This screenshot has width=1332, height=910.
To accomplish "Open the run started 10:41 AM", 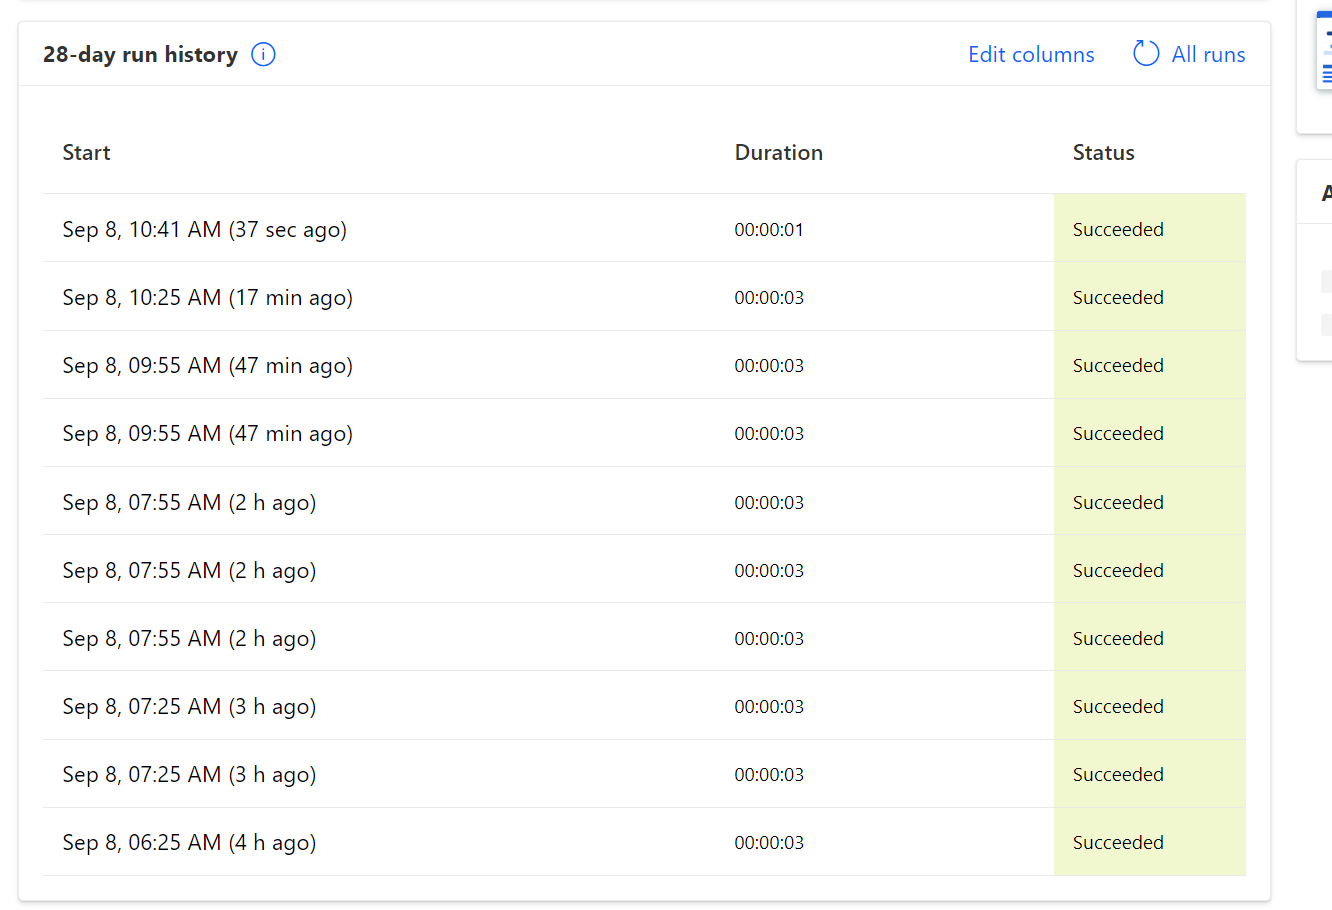I will click(204, 230).
